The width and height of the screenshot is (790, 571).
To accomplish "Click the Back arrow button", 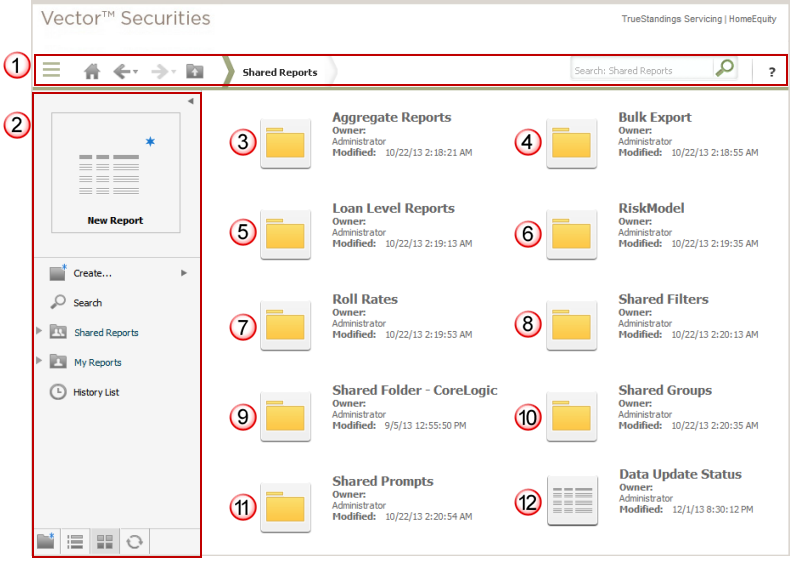I will click(x=122, y=71).
